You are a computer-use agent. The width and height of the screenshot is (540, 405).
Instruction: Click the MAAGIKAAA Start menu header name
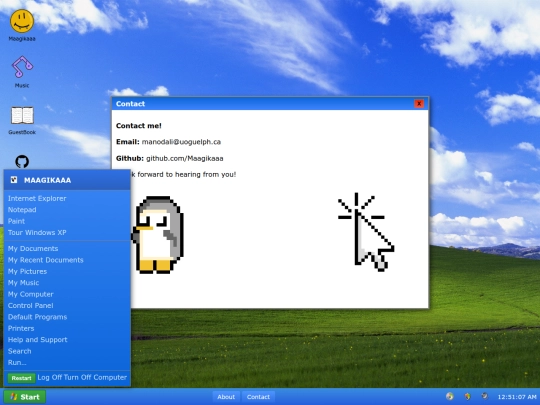pyautogui.click(x=48, y=180)
